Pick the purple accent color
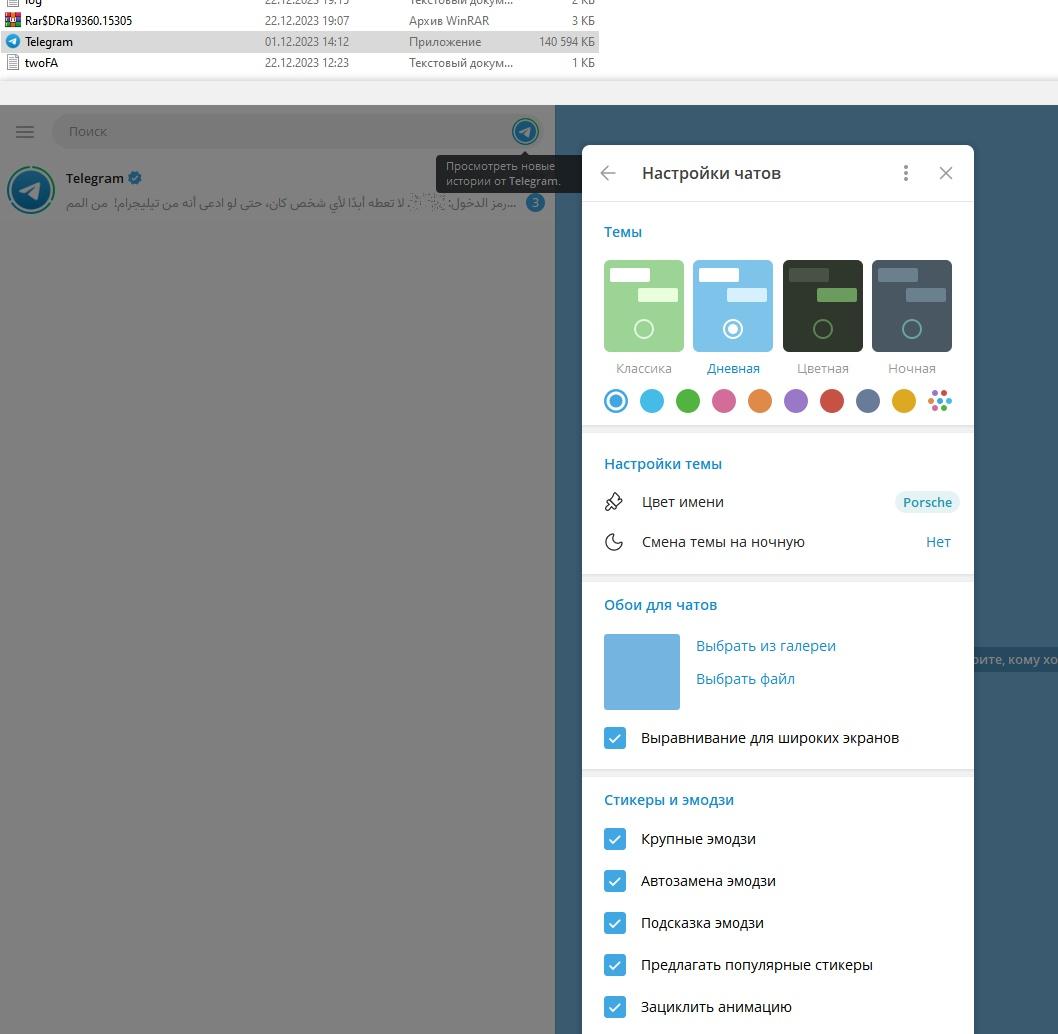 pyautogui.click(x=796, y=401)
